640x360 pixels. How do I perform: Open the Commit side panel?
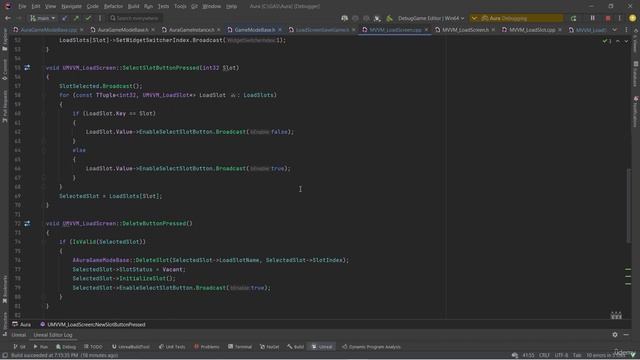tap(5, 69)
